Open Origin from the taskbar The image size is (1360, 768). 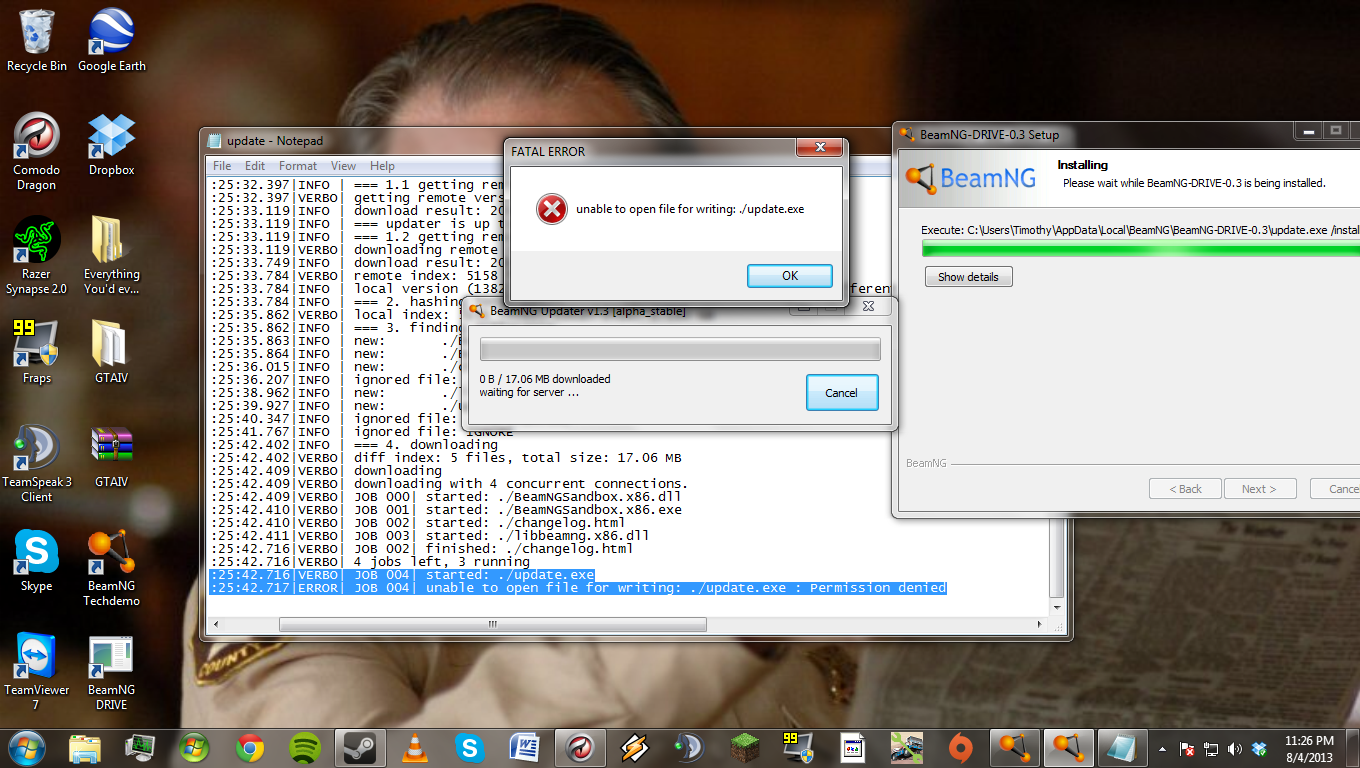click(x=961, y=747)
